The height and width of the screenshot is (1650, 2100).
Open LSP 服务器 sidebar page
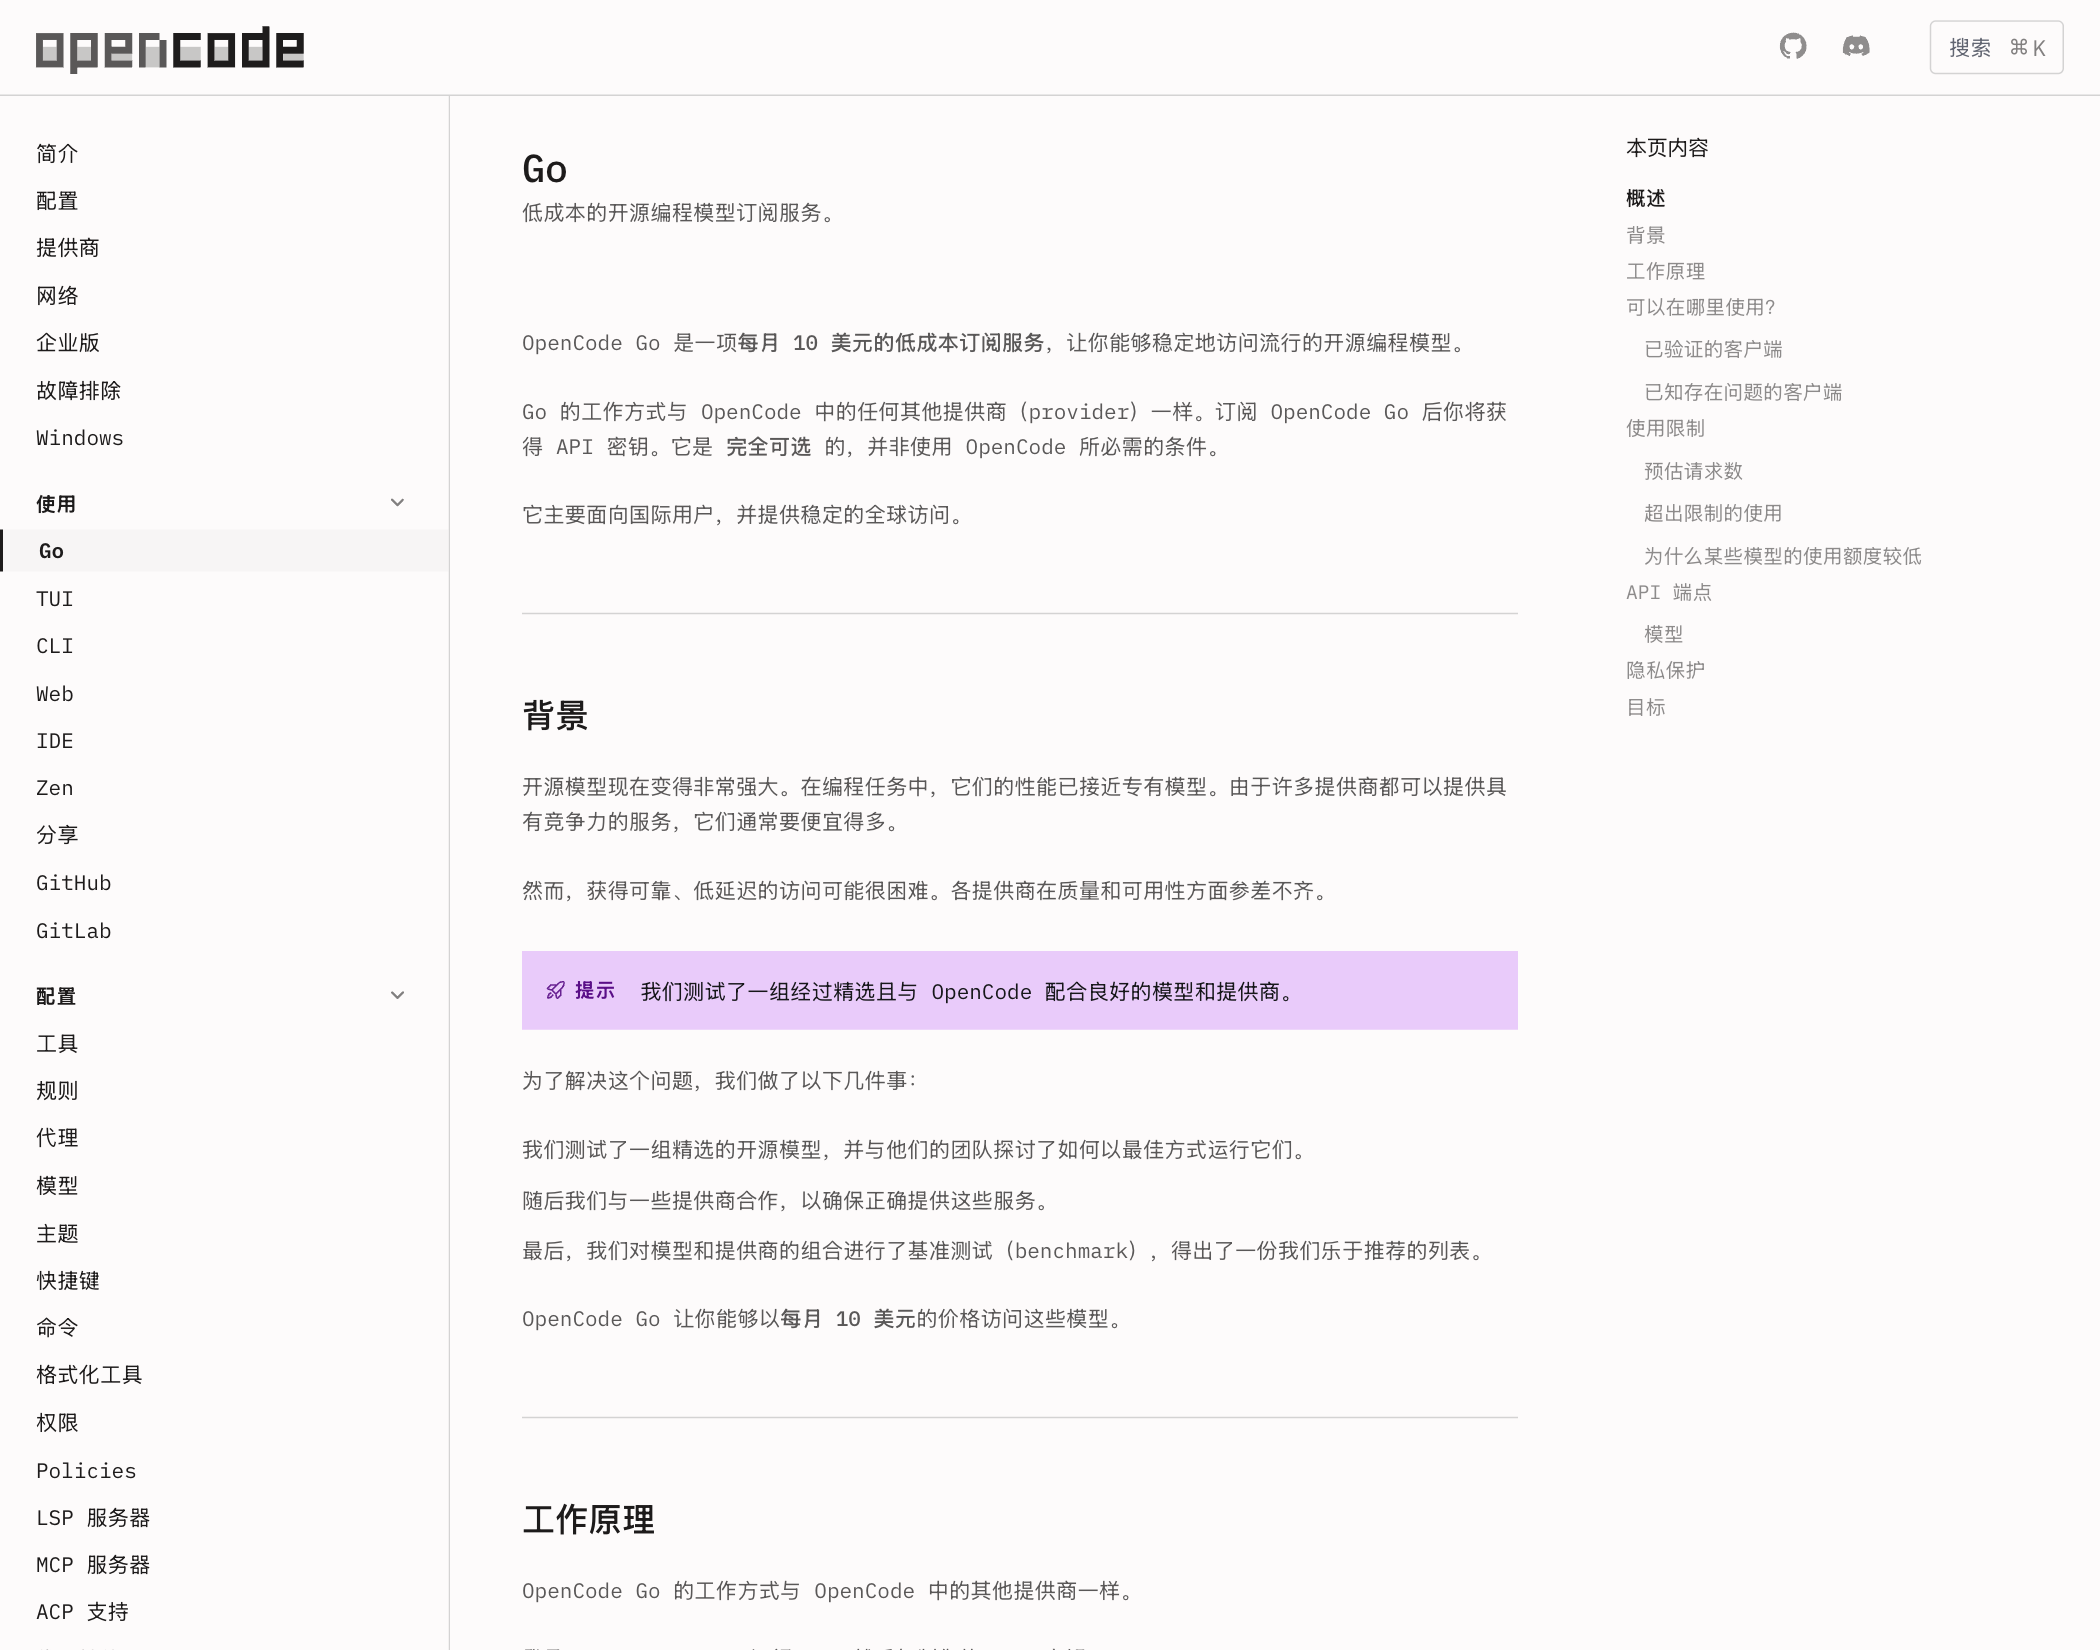[x=93, y=1518]
